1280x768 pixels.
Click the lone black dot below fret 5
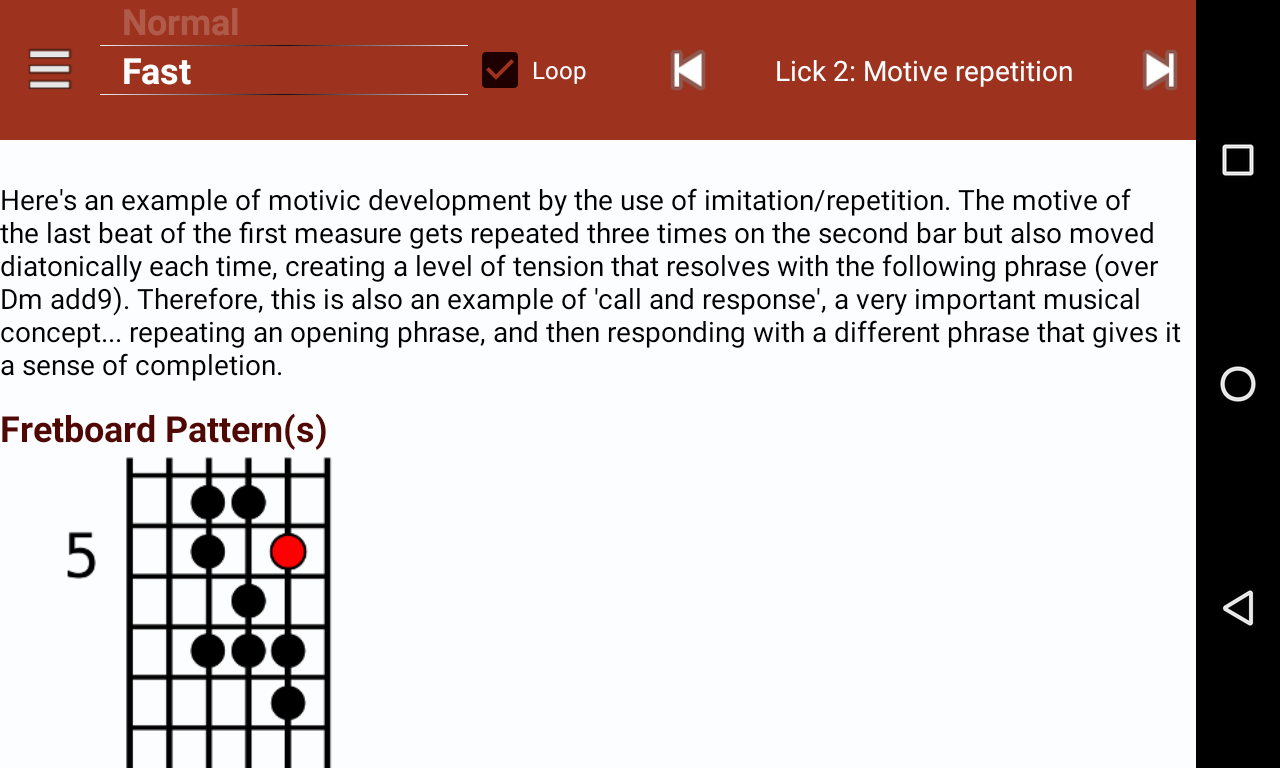tap(248, 601)
